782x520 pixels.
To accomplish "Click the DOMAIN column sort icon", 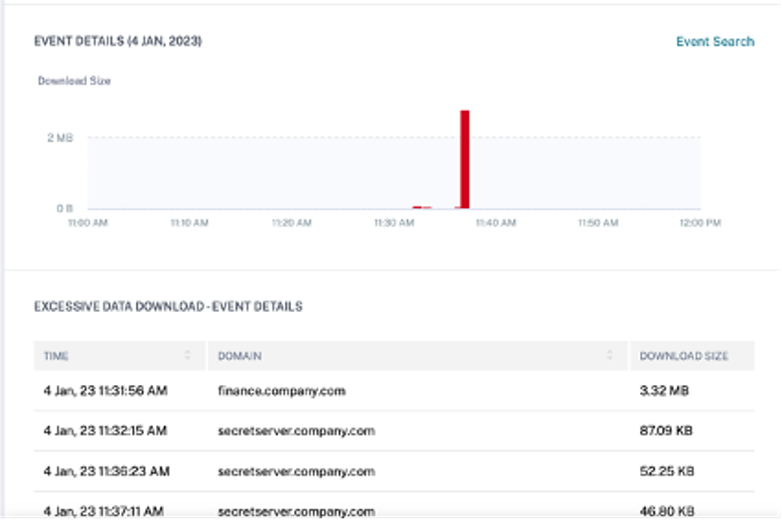I will [x=609, y=356].
